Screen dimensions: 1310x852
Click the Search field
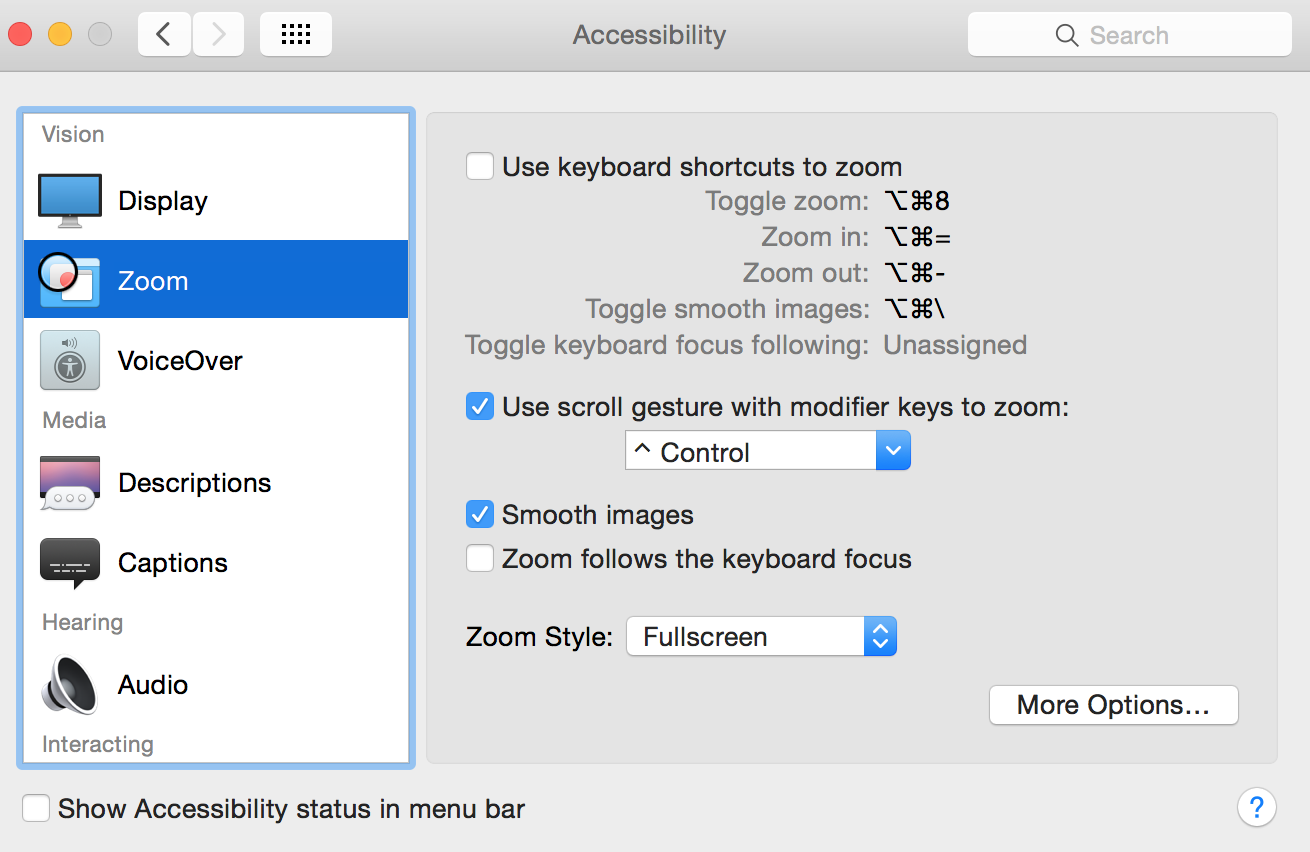[1129, 35]
